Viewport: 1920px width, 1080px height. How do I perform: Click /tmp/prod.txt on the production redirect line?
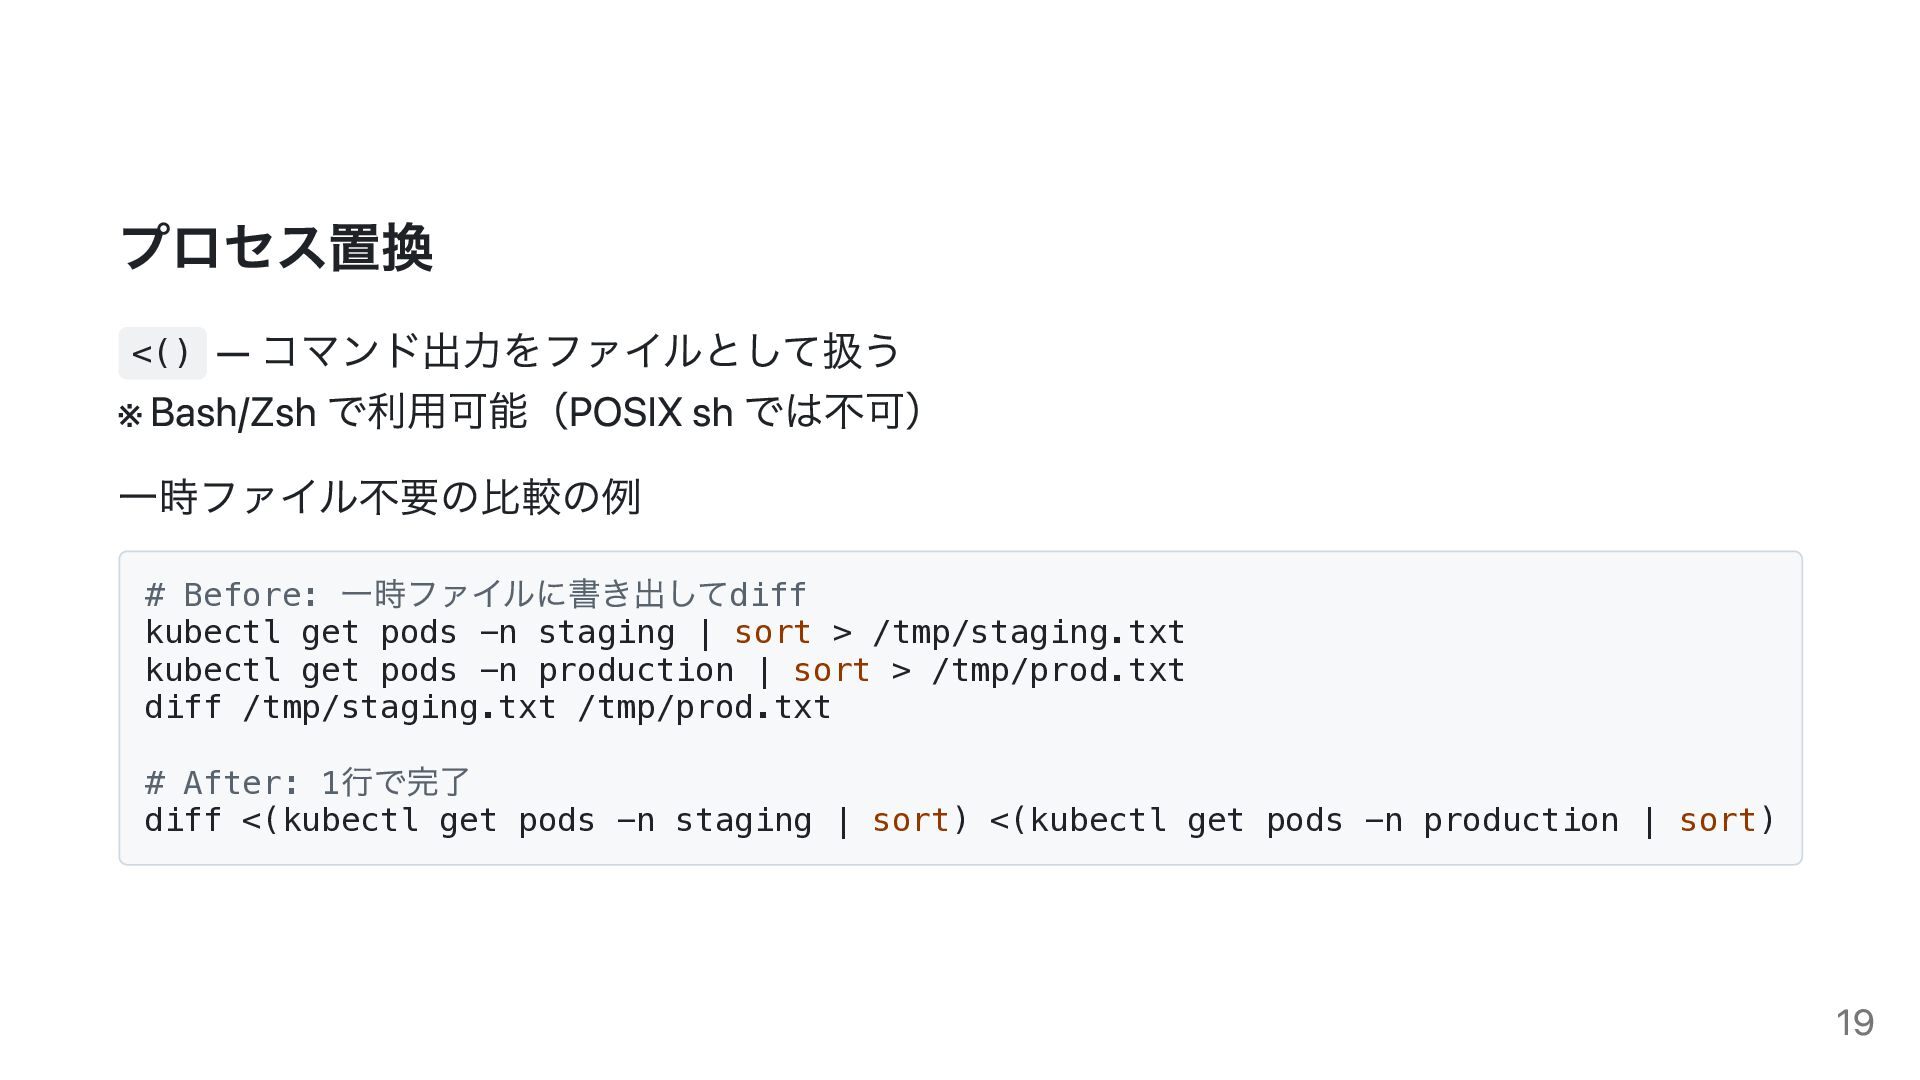tap(1058, 671)
